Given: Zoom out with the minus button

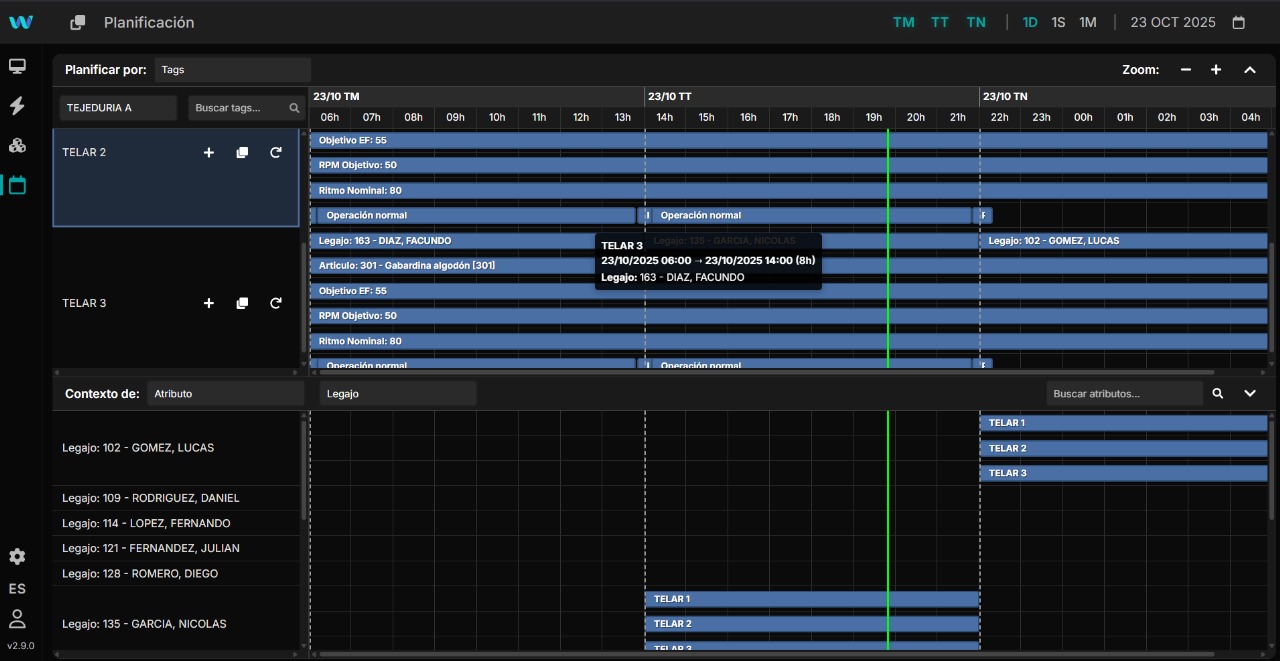Looking at the screenshot, I should point(1186,70).
